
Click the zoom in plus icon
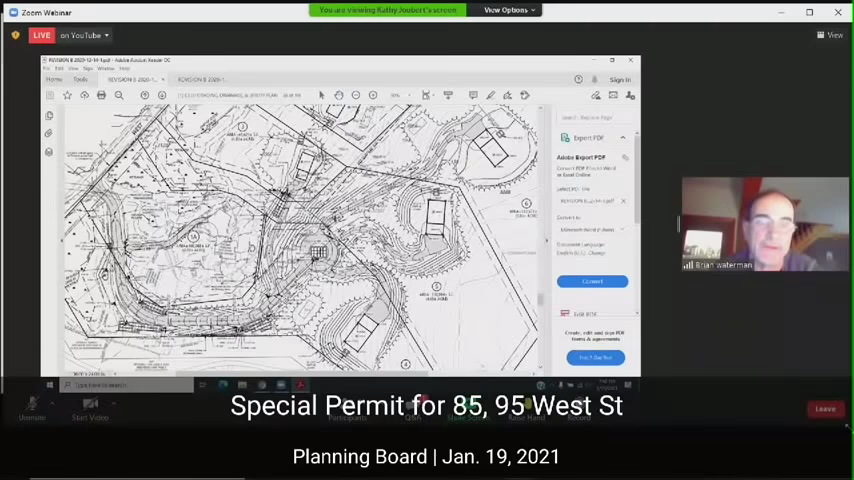(373, 95)
